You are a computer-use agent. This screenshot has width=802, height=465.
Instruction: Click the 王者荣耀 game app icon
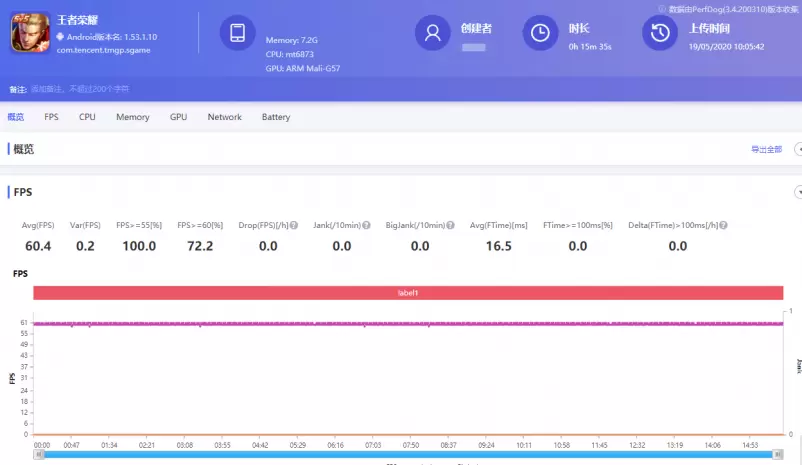(30, 33)
